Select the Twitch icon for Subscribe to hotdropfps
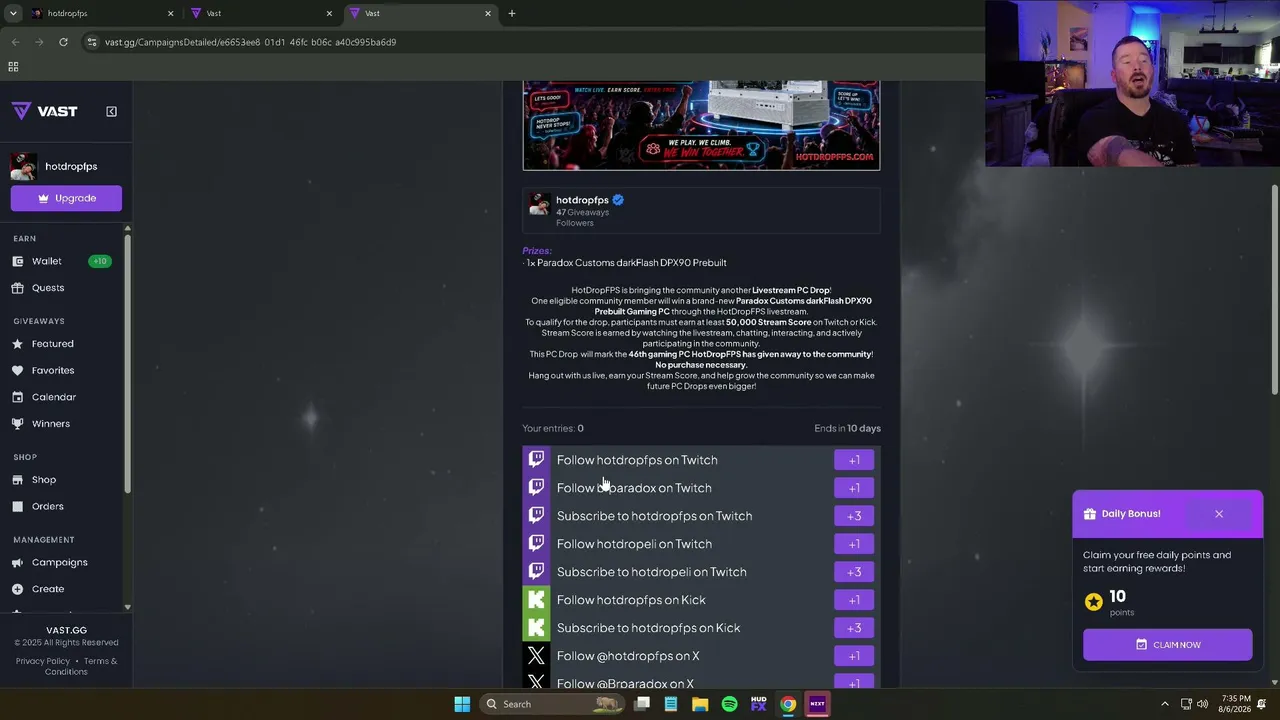 coord(536,516)
